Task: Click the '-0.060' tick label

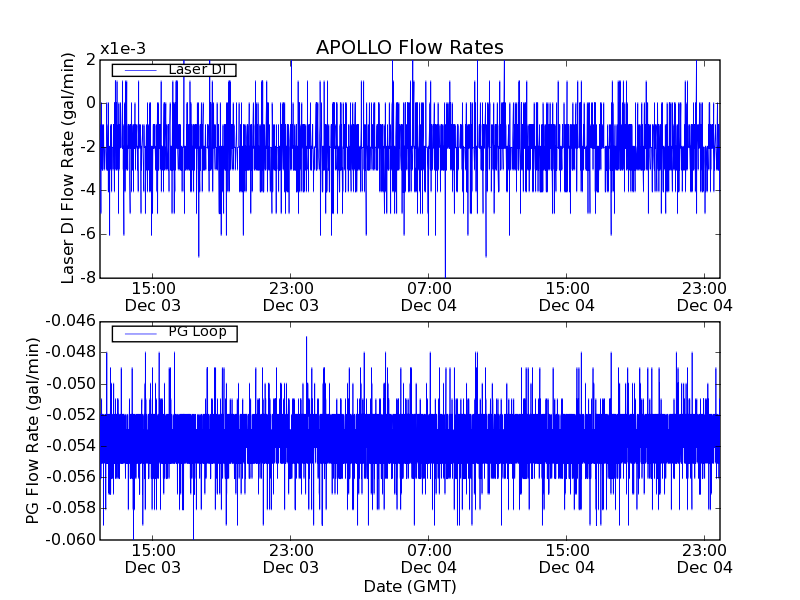Action: click(70, 539)
